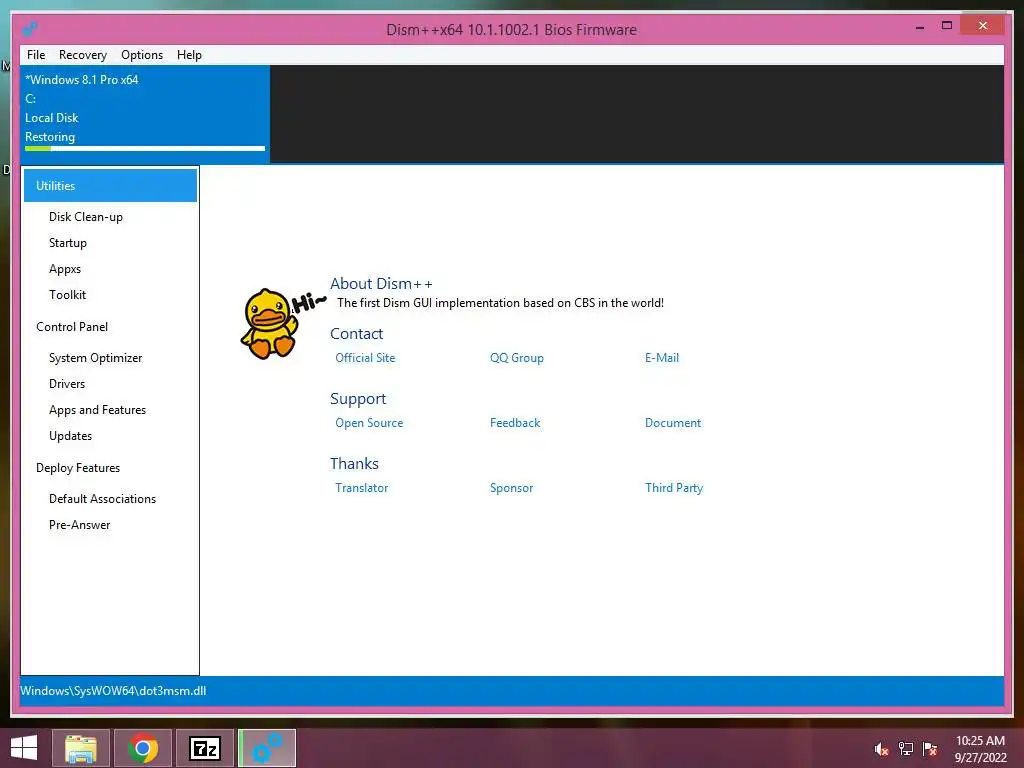Select the Deploy Features category
Viewport: 1024px width, 768px height.
(x=78, y=468)
